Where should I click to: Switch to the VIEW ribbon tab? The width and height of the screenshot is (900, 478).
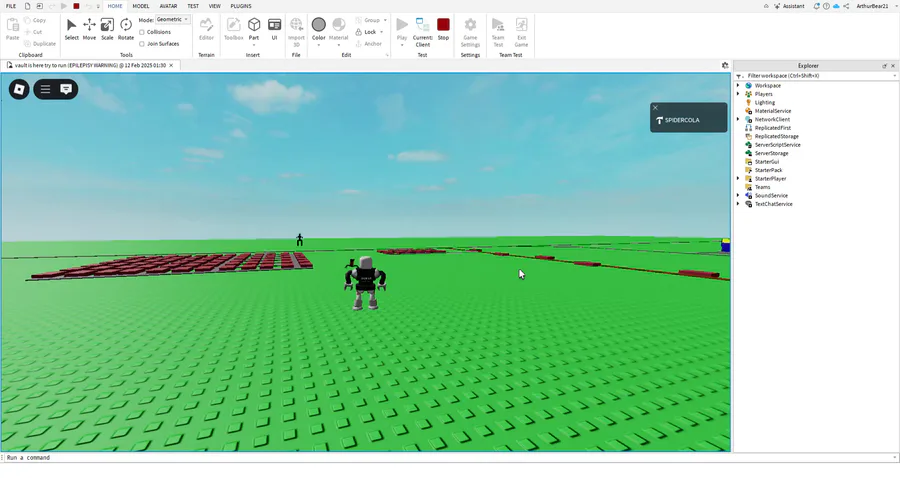(215, 6)
